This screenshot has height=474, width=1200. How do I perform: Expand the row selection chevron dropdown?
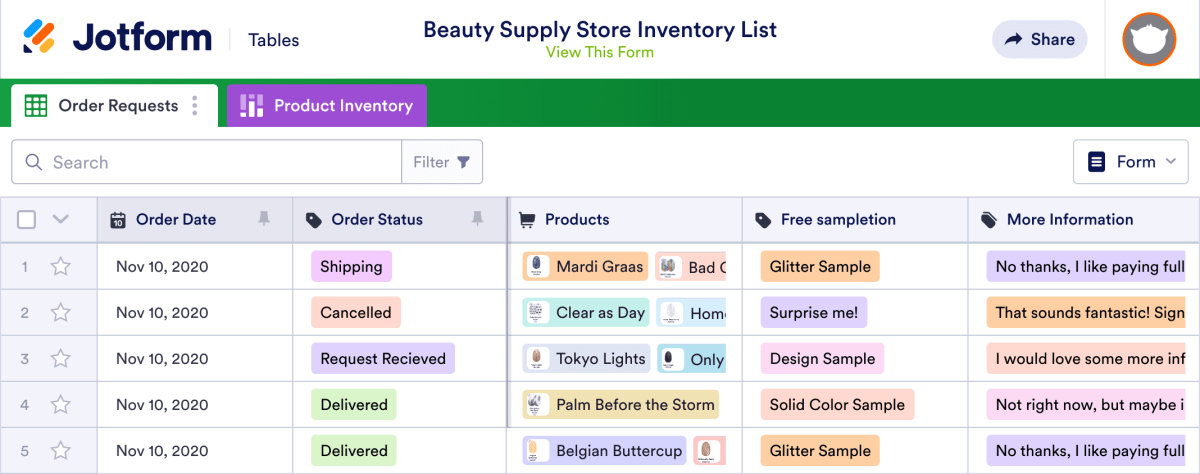click(60, 220)
